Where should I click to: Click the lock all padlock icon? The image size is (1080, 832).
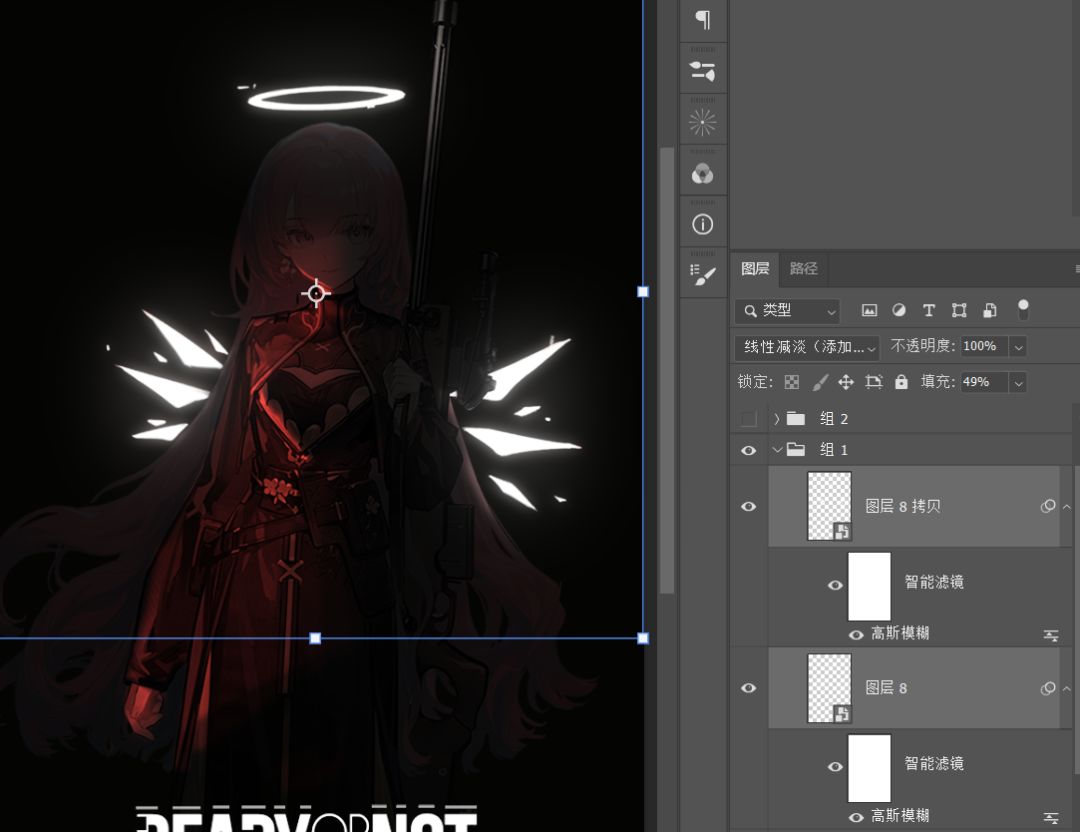coord(901,382)
